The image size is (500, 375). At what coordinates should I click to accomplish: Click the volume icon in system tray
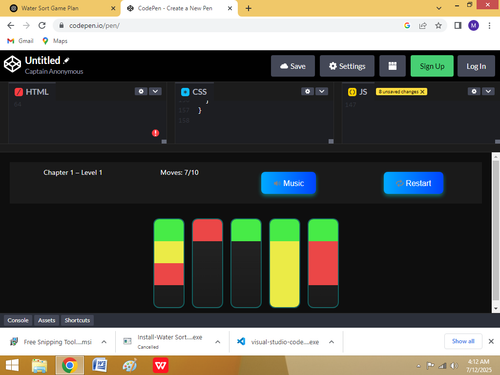click(x=454, y=366)
